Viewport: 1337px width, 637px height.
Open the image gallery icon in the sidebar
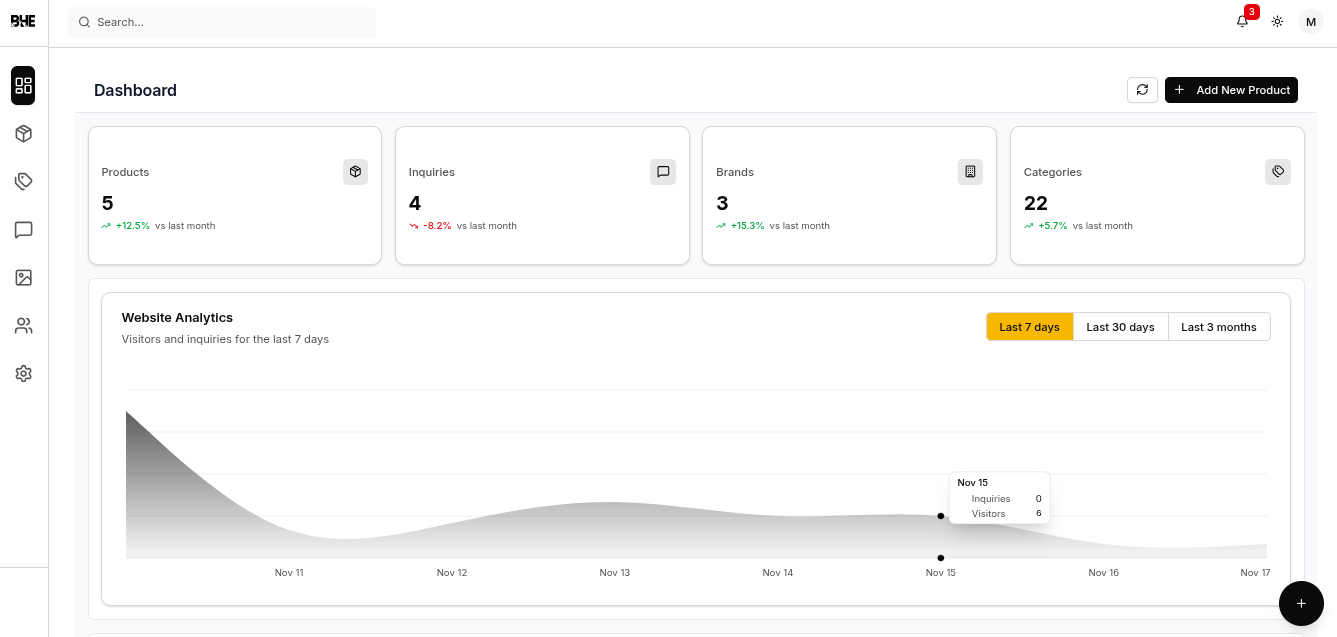[x=23, y=278]
